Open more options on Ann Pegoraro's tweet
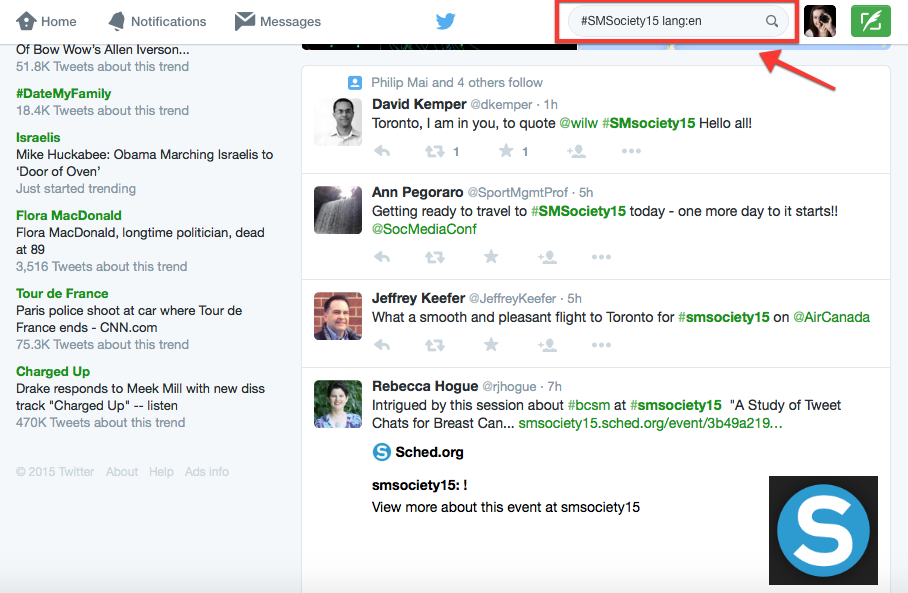Image resolution: width=908 pixels, height=593 pixels. click(601, 257)
